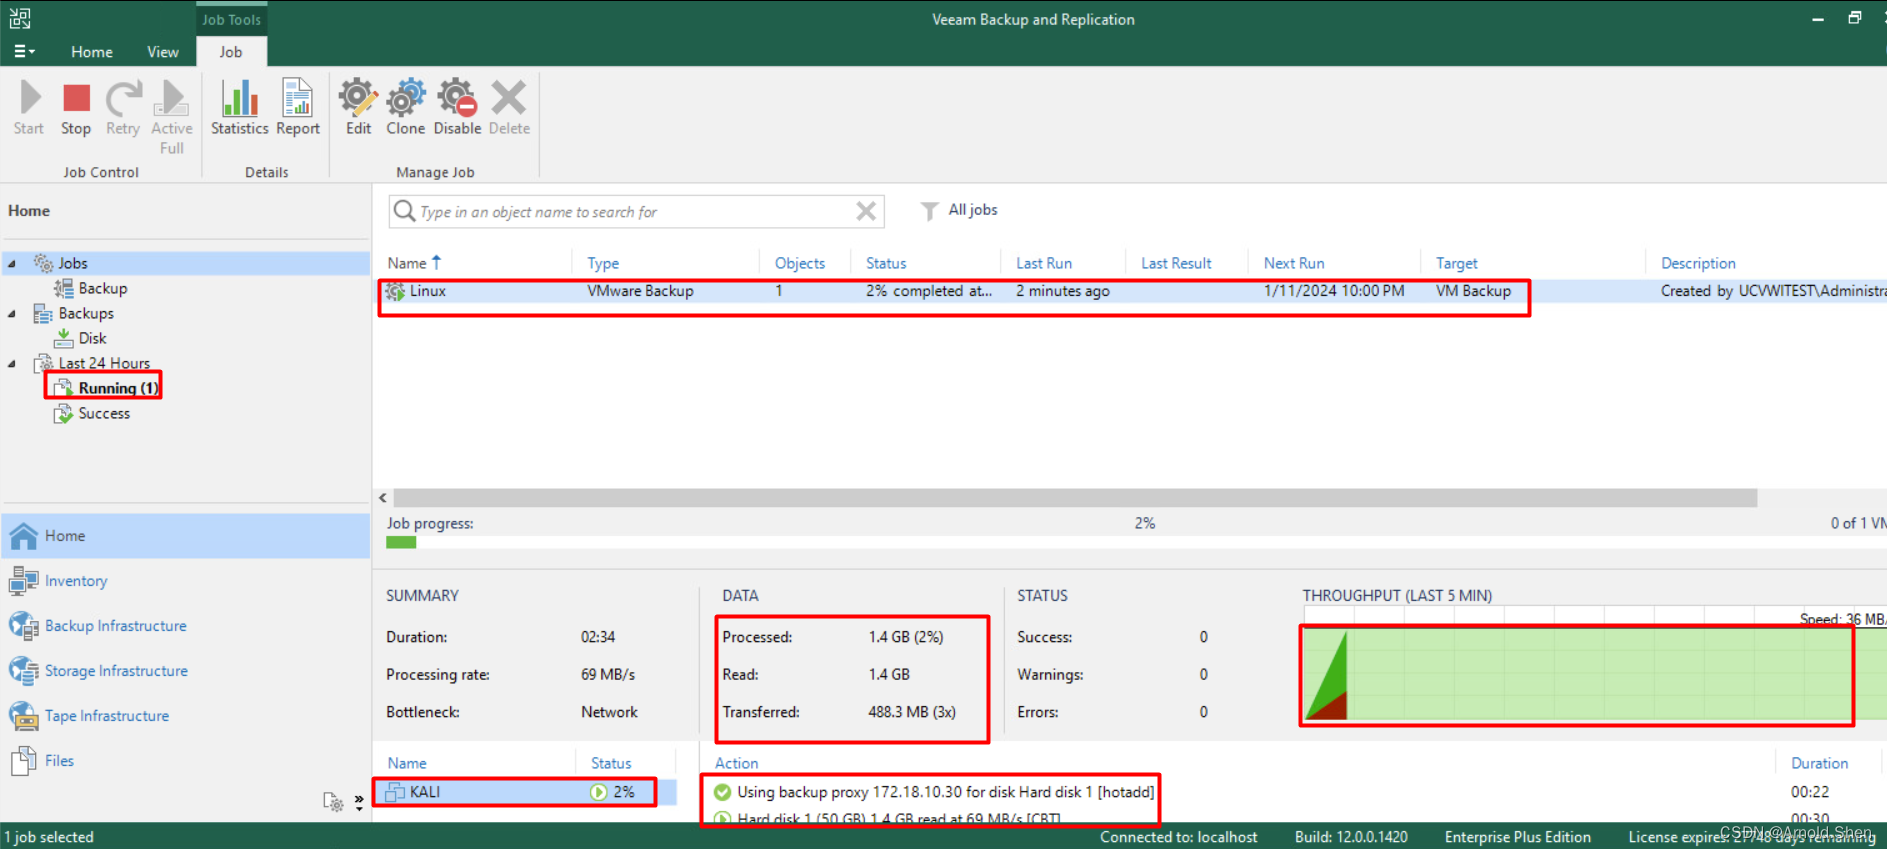Viewport: 1887px width, 849px height.
Task: Sort jobs by Description column
Action: [1698, 263]
